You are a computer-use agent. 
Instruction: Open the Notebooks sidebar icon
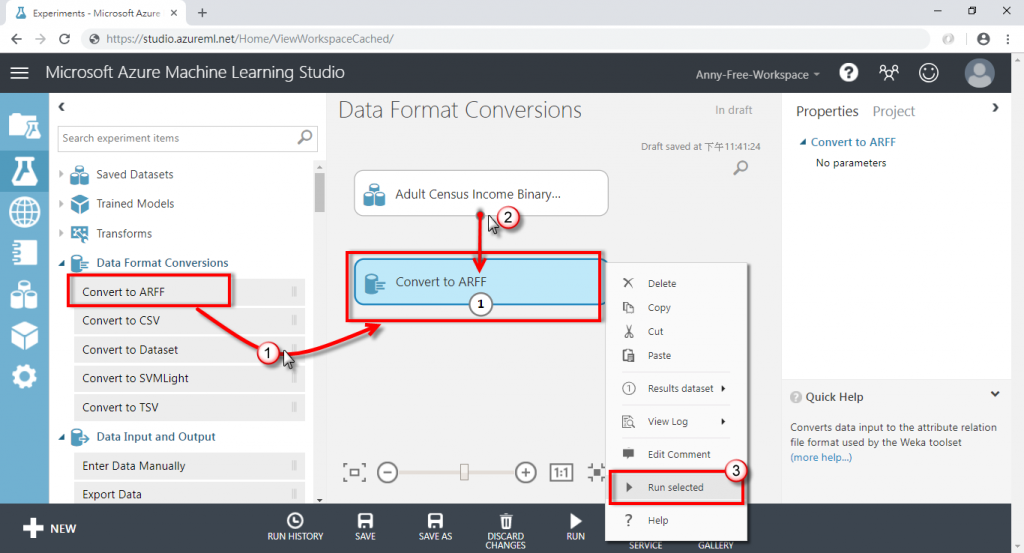[x=24, y=253]
